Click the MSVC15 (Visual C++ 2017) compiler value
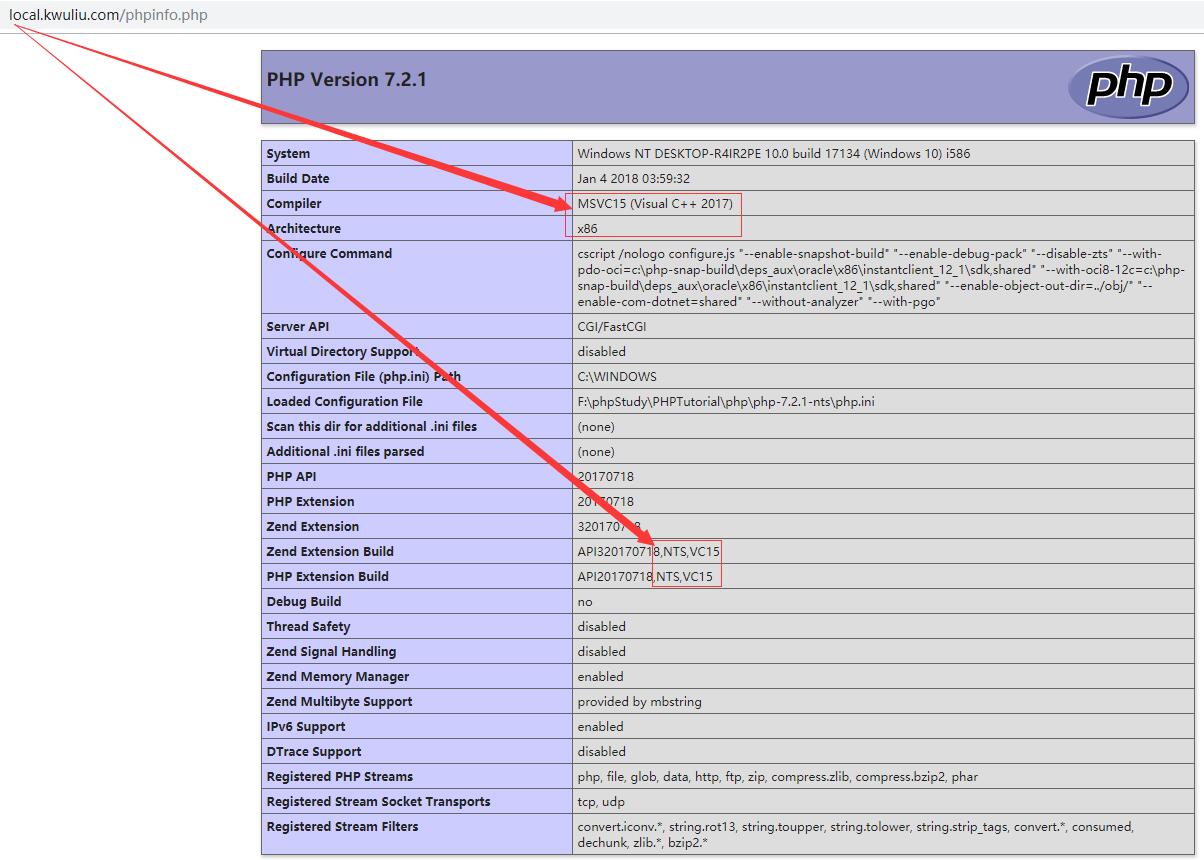This screenshot has height=860, width=1204. tap(655, 204)
